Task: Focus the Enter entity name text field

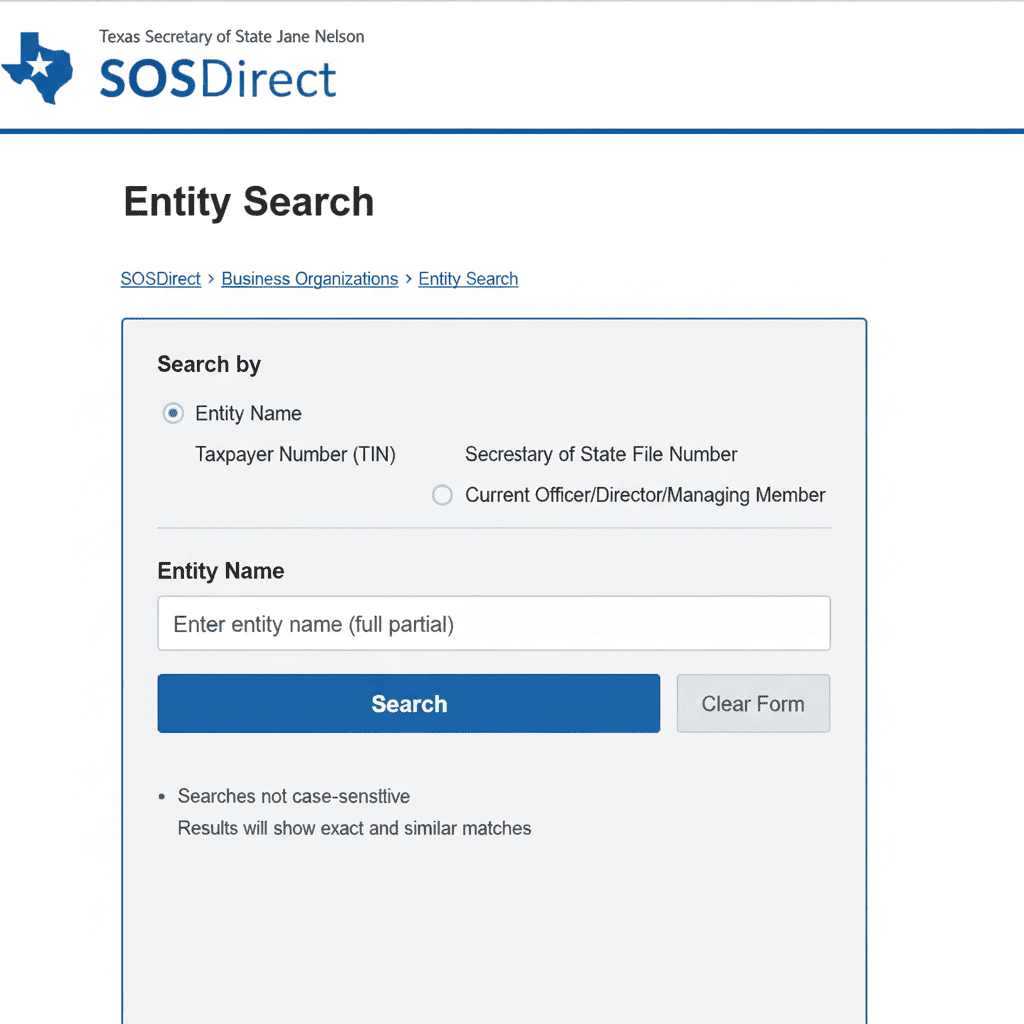Action: [x=494, y=624]
